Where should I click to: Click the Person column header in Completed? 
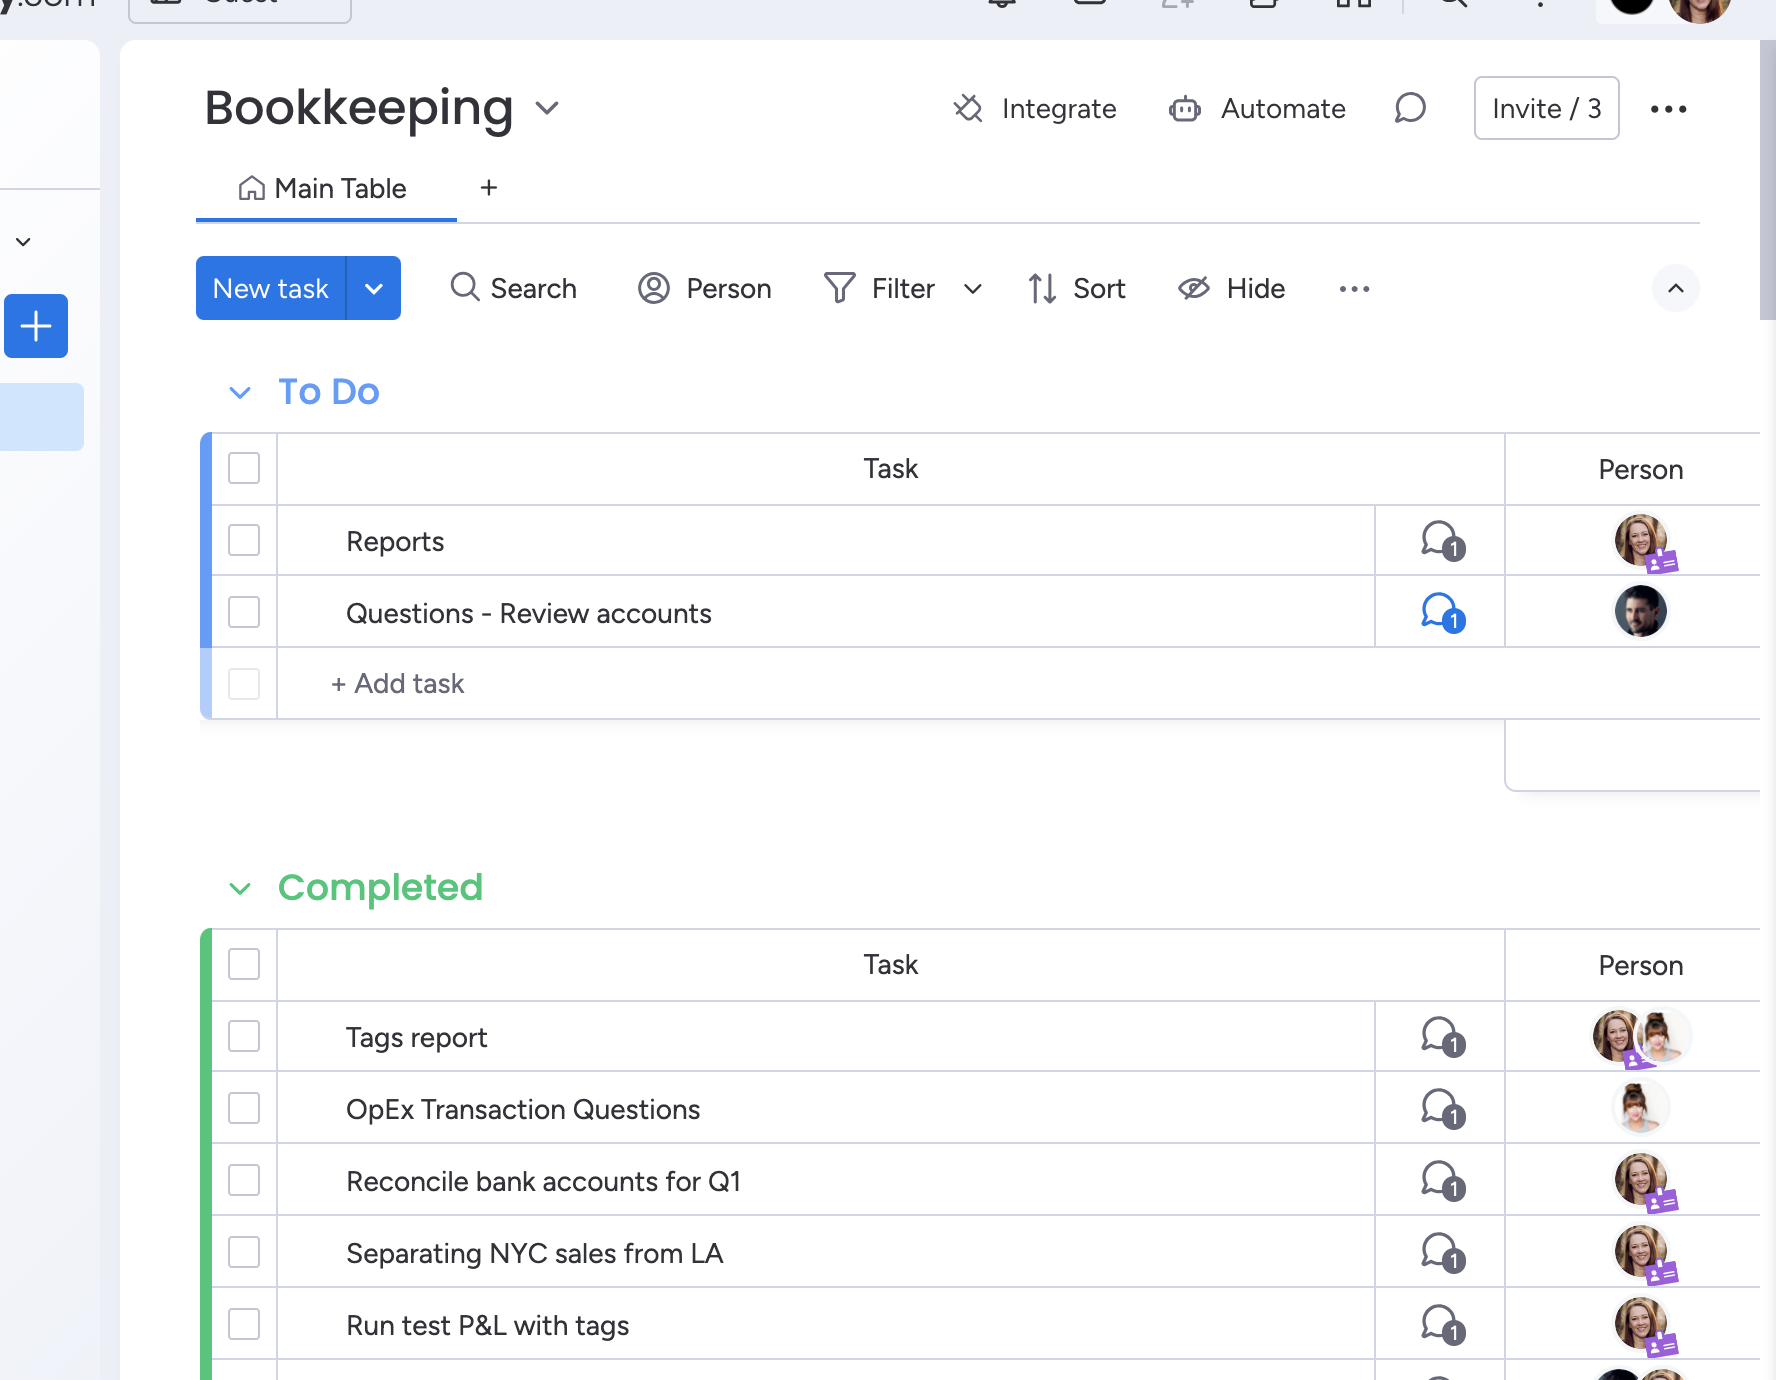pos(1640,965)
